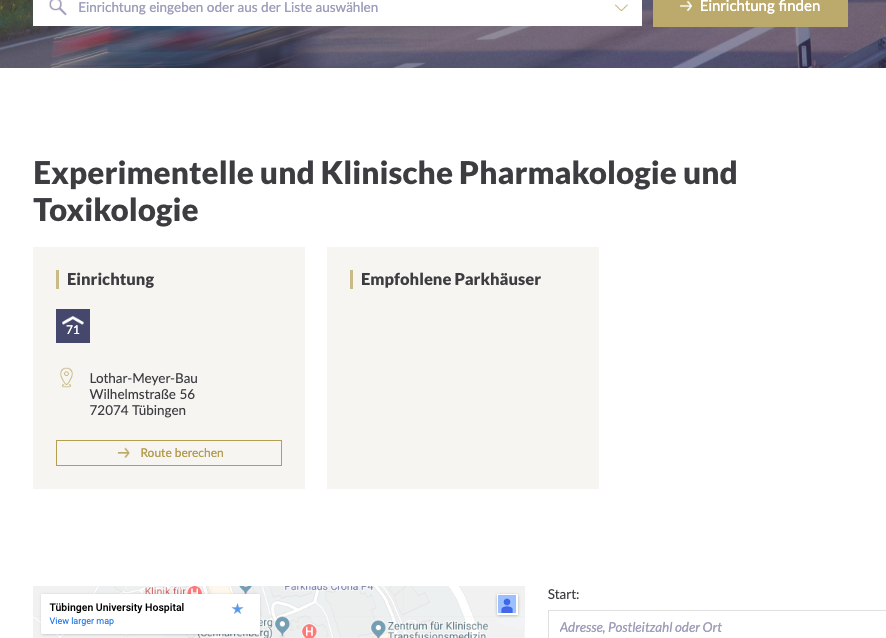Click the Zentrum für Klinische Transfusionsmedizin map pin

click(x=378, y=628)
